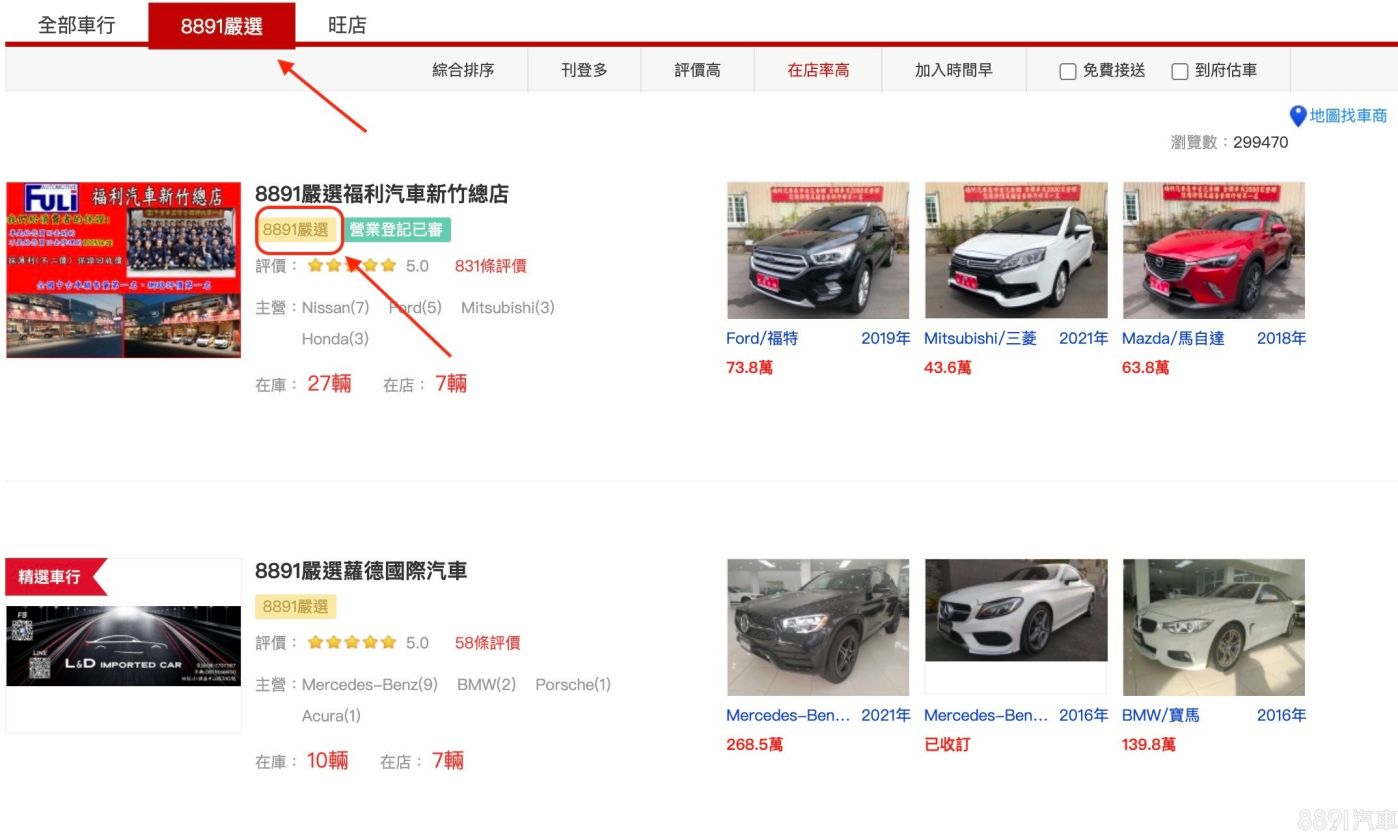Click the 8891嚴選 badge under 福利汽車新竹總店
Screen dimensions: 1398x832
click(296, 230)
